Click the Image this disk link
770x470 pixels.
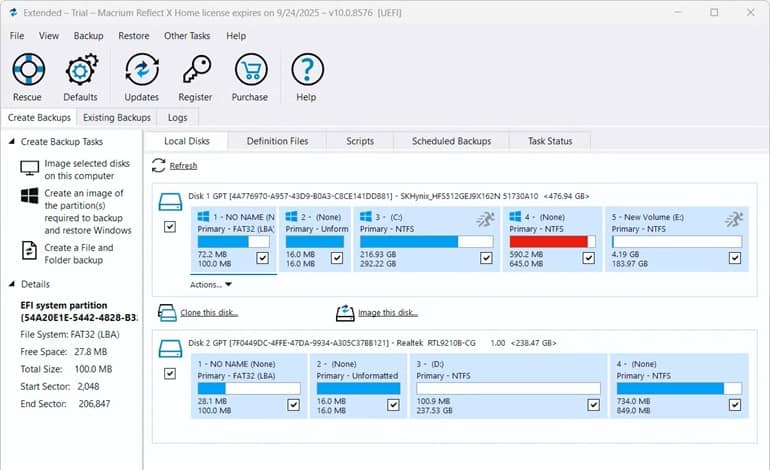[x=388, y=313]
